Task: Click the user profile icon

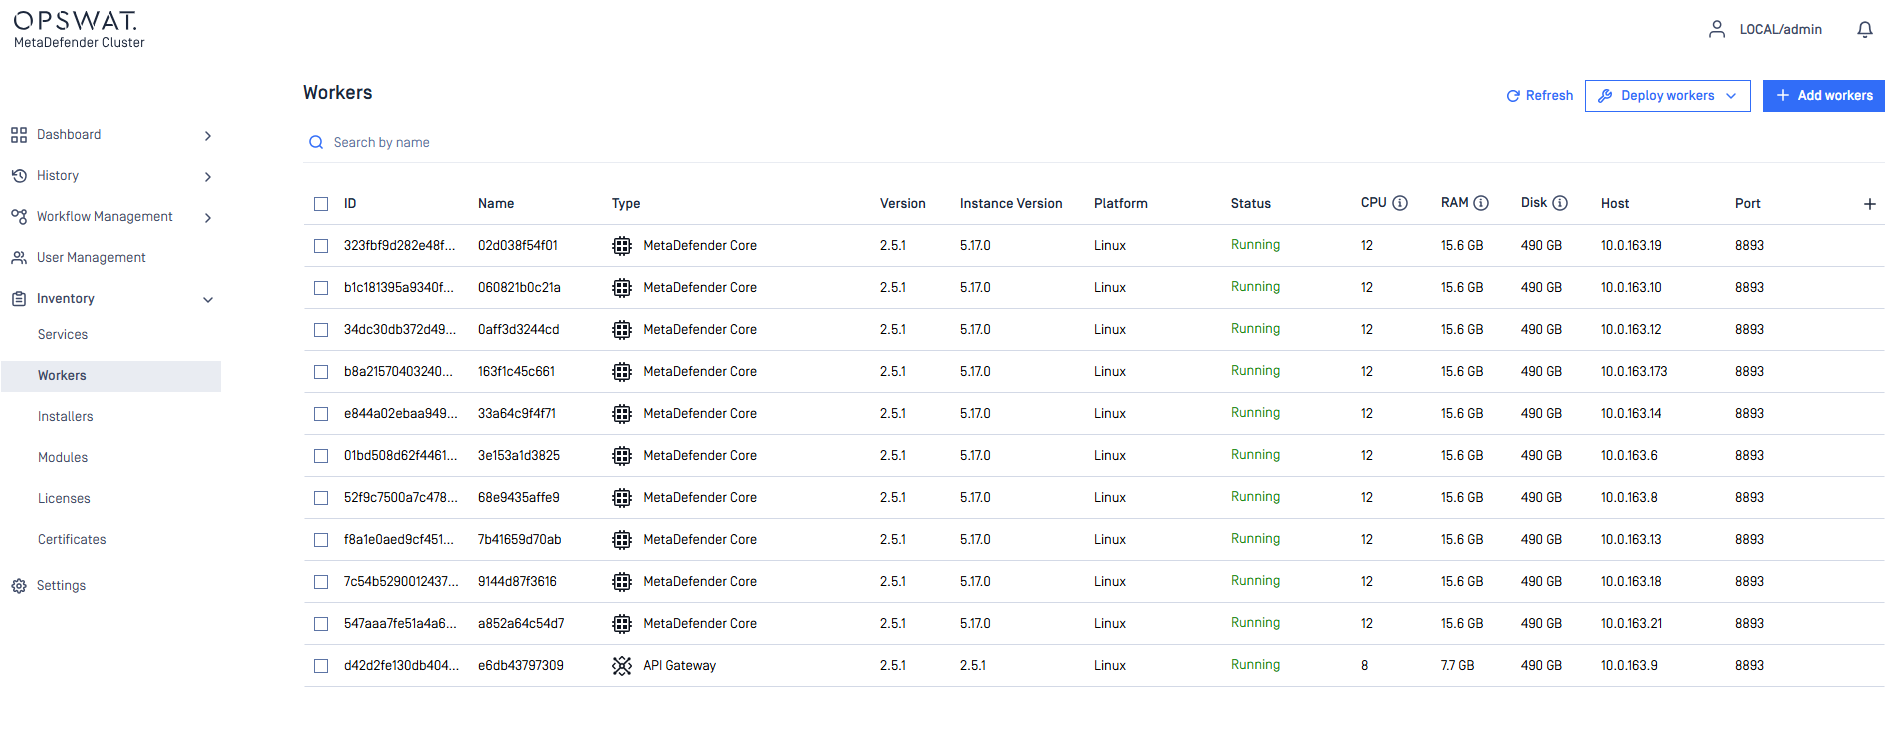Action: (1716, 30)
